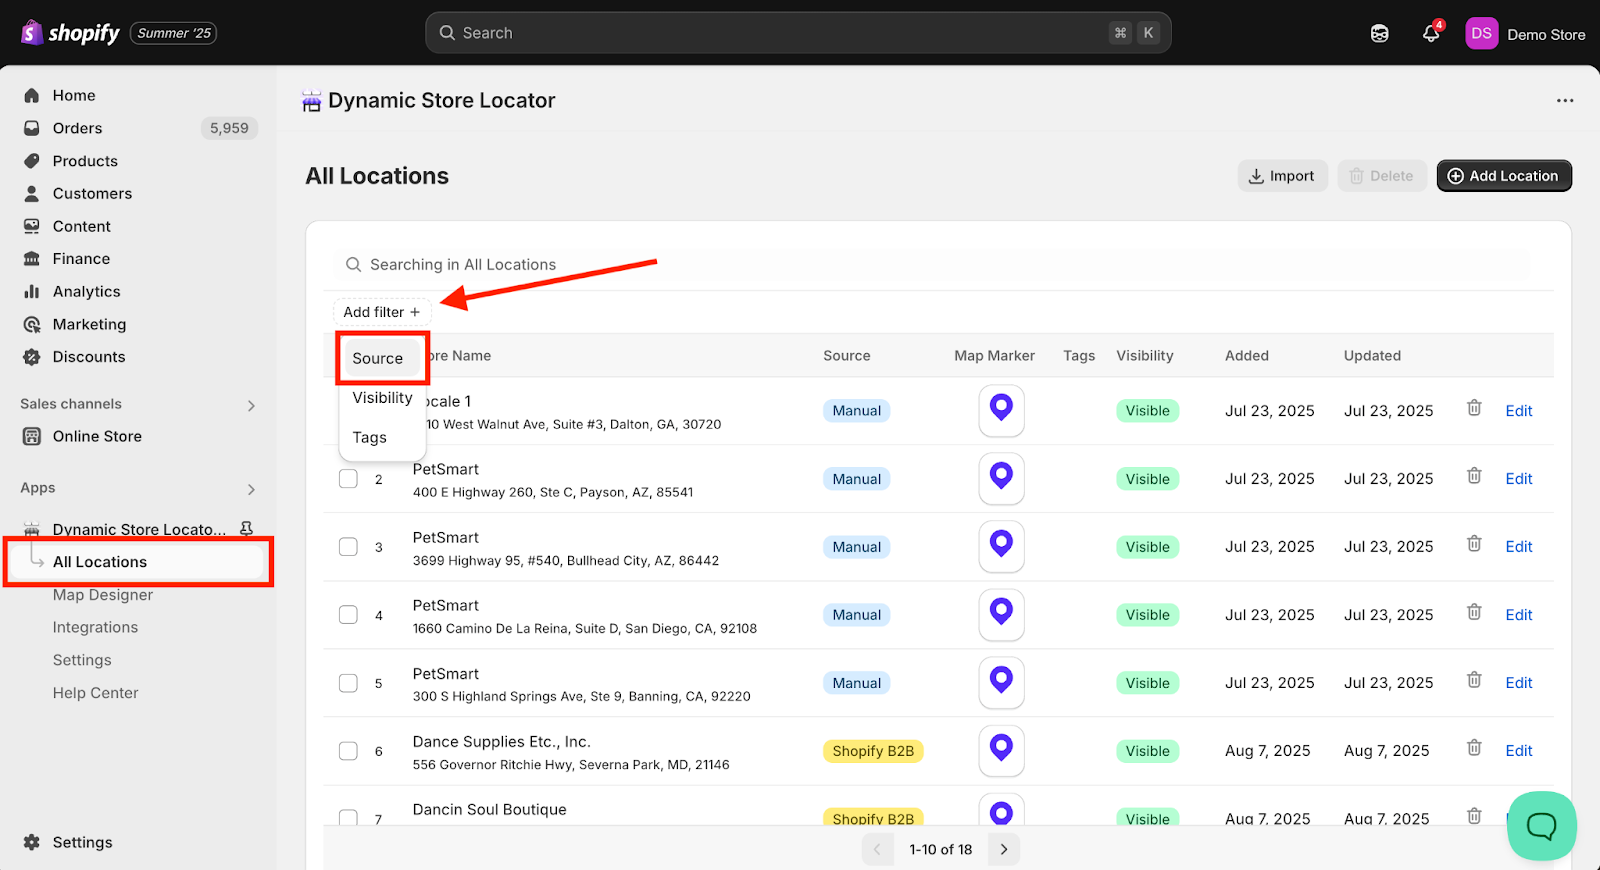Sort by the Updated column header
The image size is (1600, 870).
pyautogui.click(x=1372, y=356)
